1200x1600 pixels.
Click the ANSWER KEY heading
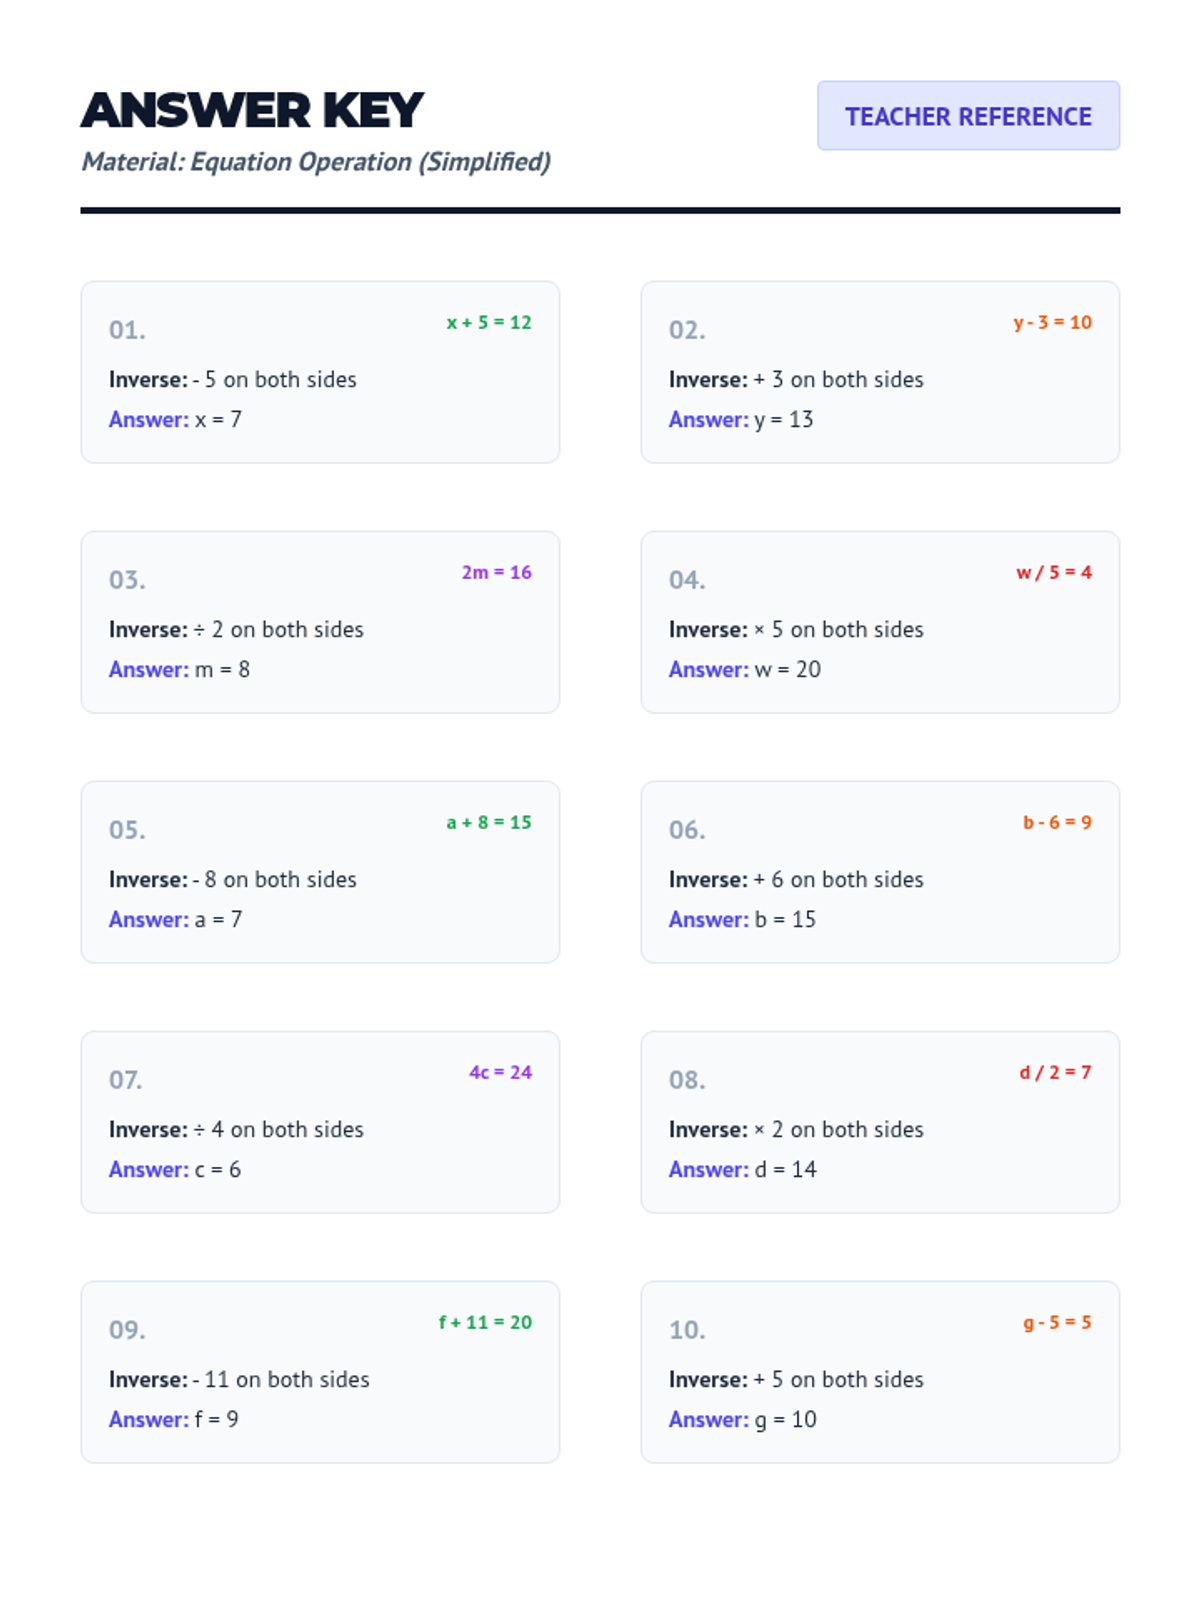click(252, 110)
